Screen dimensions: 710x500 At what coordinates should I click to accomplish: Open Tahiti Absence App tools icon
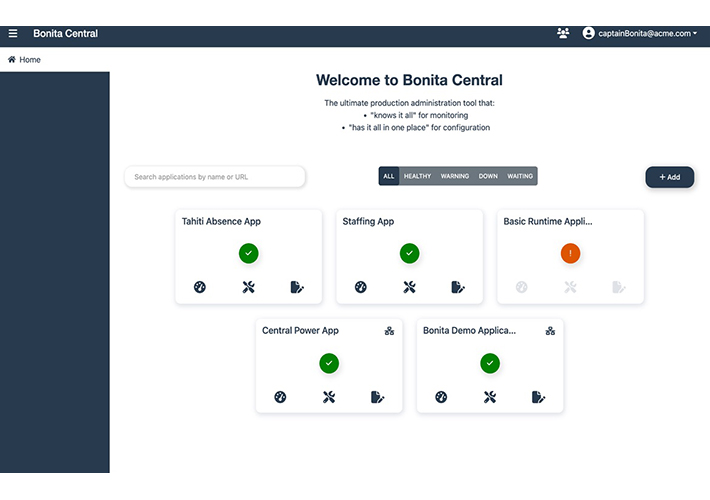[249, 287]
